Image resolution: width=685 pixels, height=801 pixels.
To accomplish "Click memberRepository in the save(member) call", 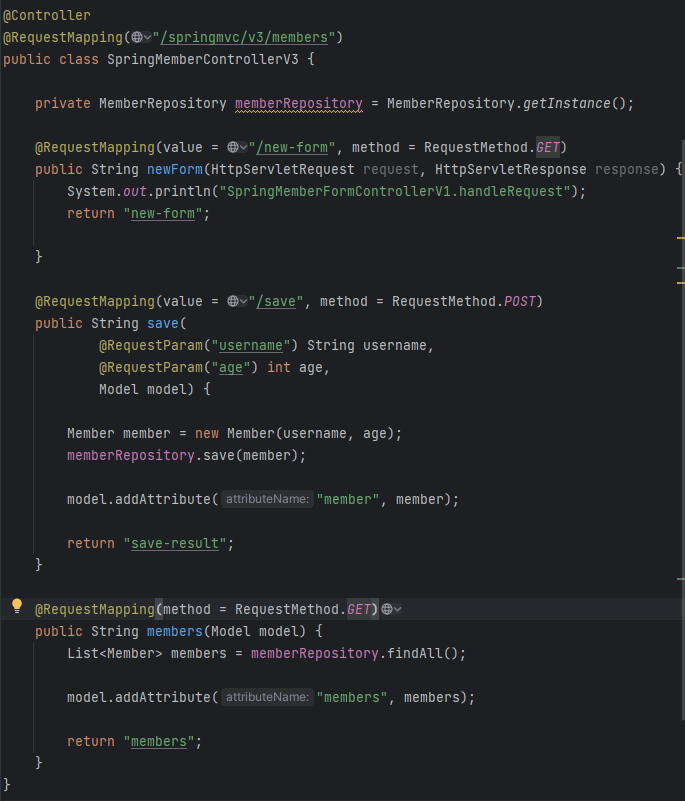I will (131, 456).
